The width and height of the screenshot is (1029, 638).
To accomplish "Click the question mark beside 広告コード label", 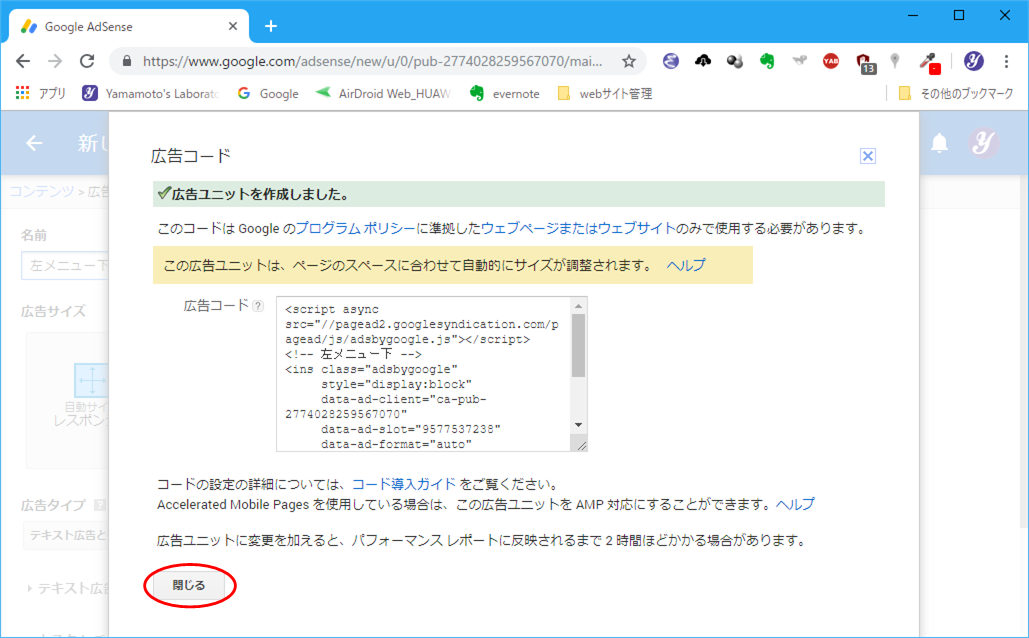I will 258,306.
